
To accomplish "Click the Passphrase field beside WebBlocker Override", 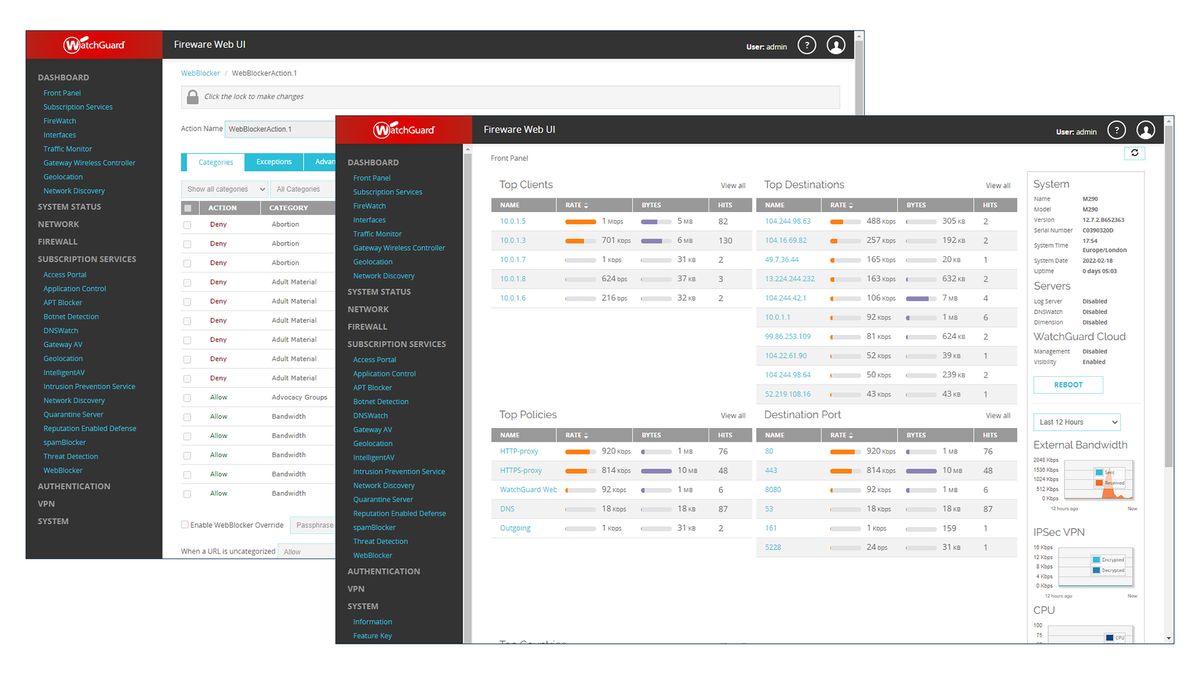I will [x=313, y=524].
